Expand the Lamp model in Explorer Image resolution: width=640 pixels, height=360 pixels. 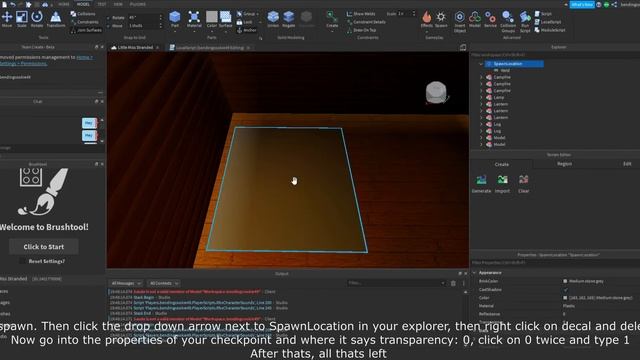[481, 98]
